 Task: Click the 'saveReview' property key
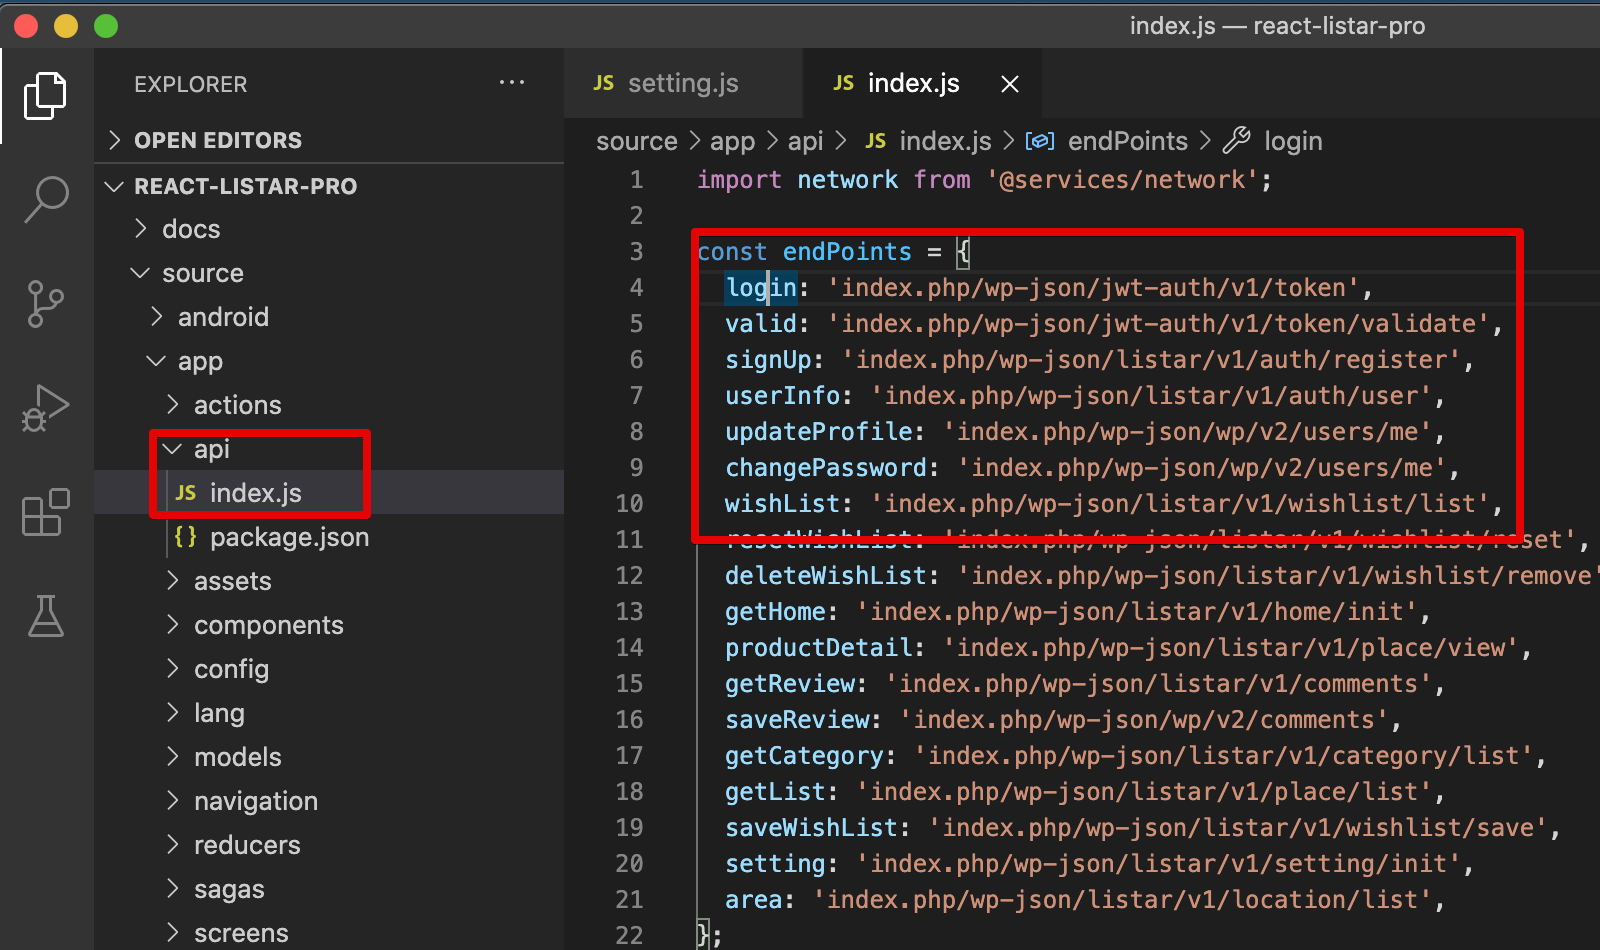[x=797, y=720]
